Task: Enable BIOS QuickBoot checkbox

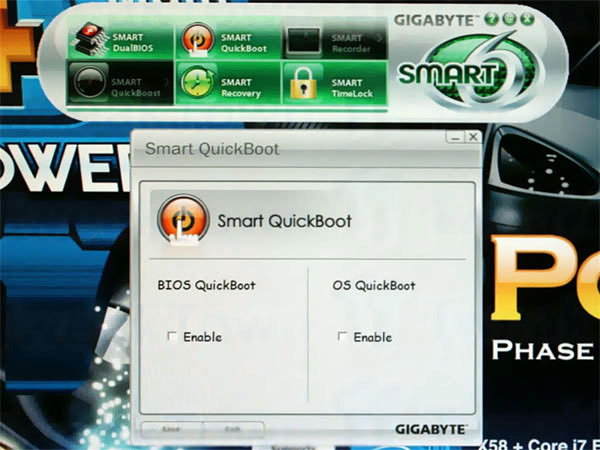Action: pyautogui.click(x=172, y=337)
